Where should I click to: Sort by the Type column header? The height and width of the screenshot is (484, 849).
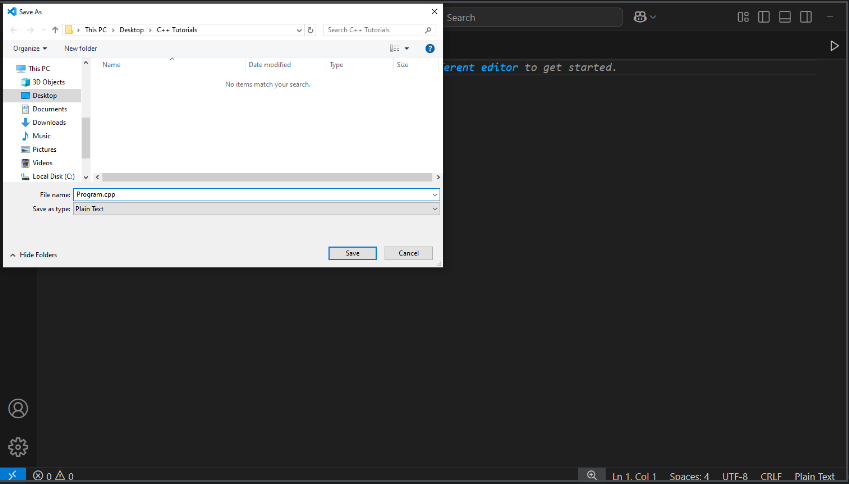pyautogui.click(x=336, y=64)
